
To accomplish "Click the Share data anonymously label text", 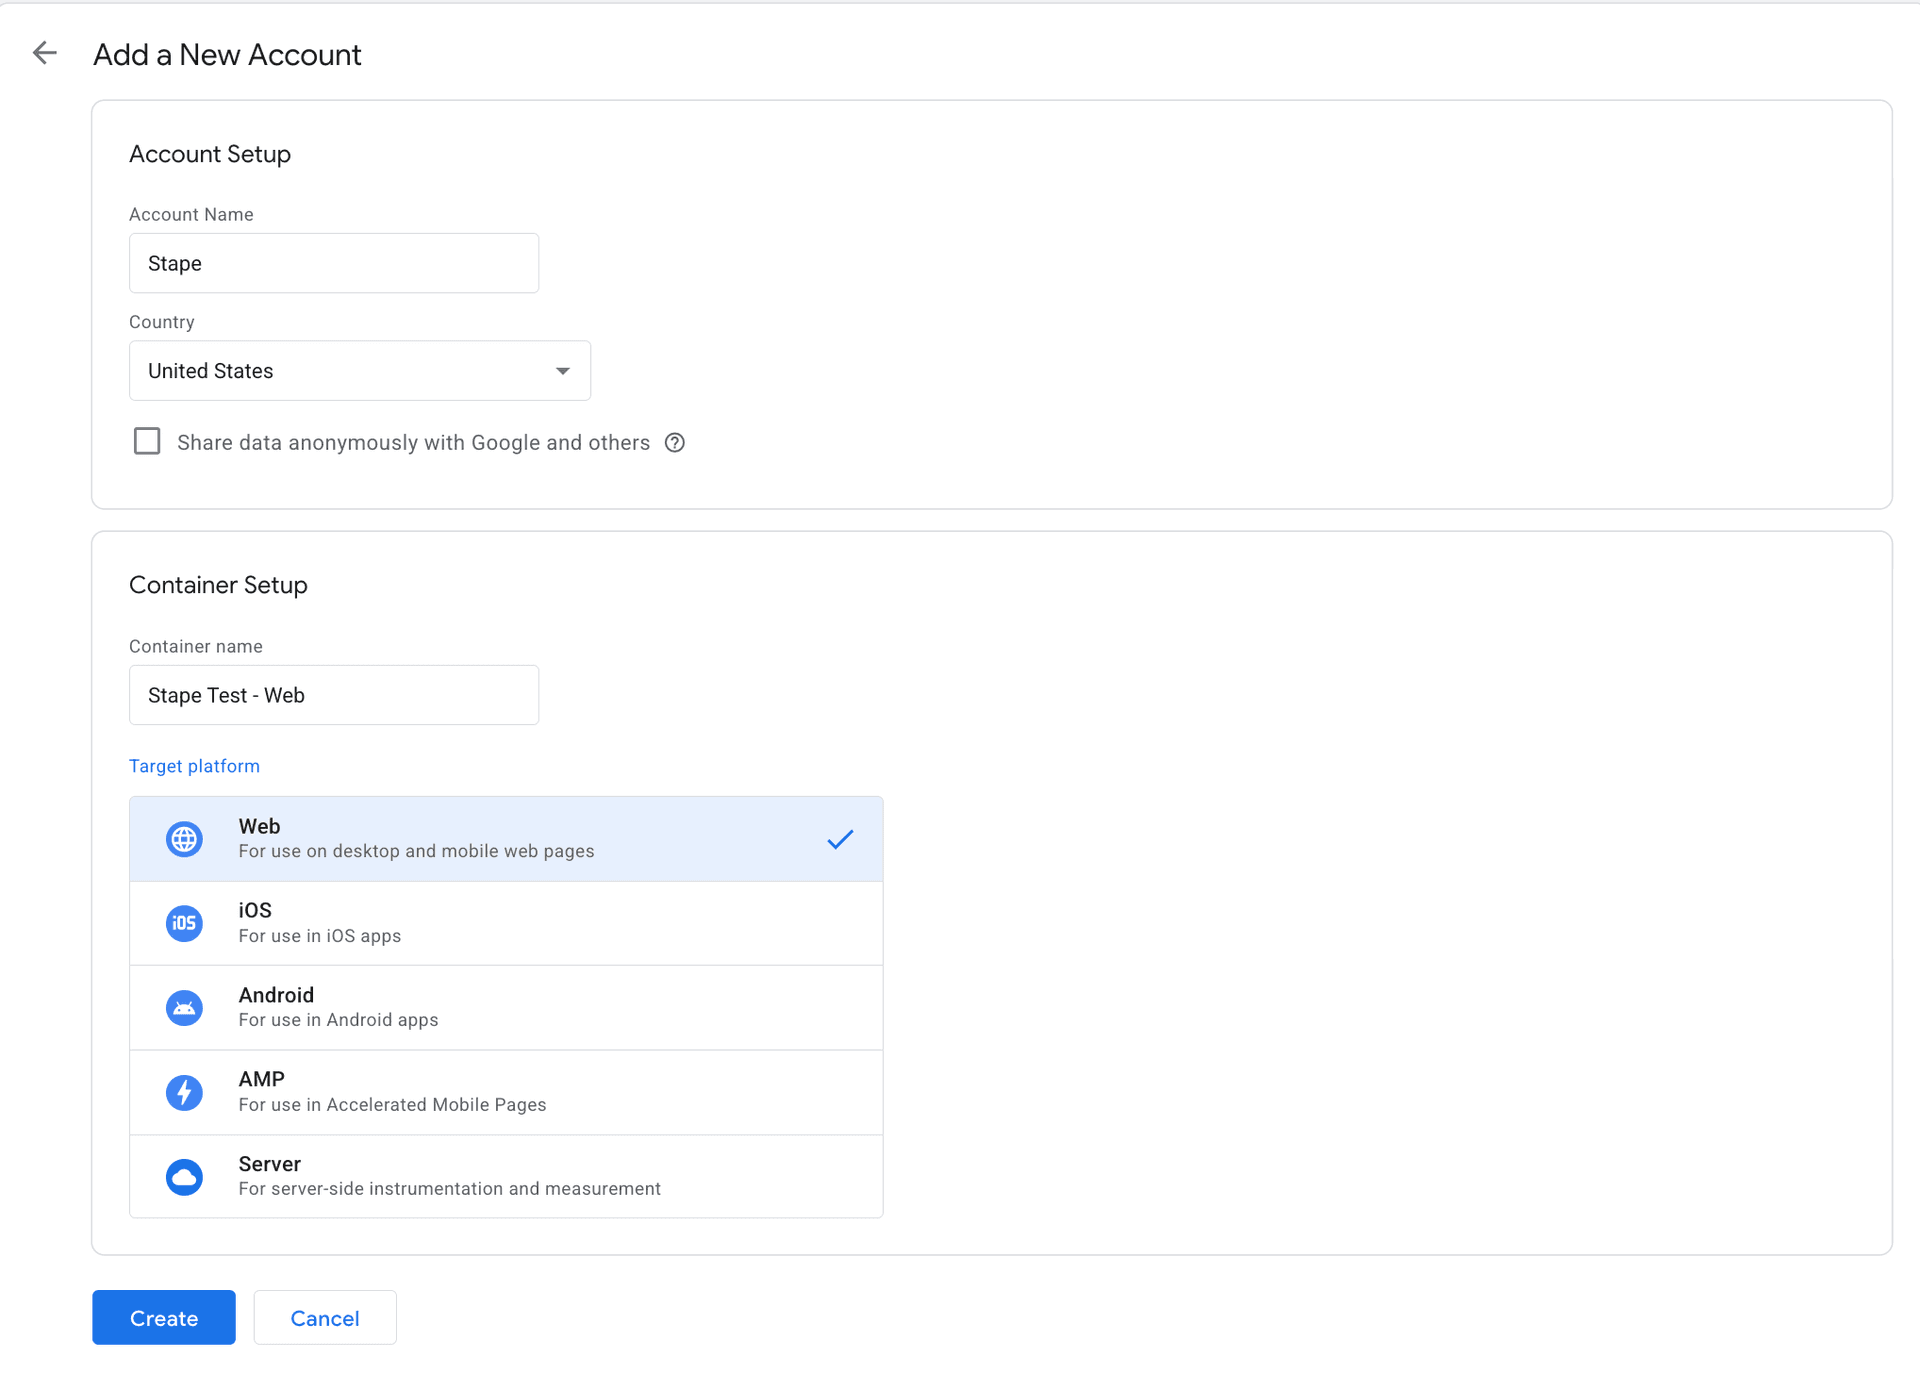I will (411, 442).
